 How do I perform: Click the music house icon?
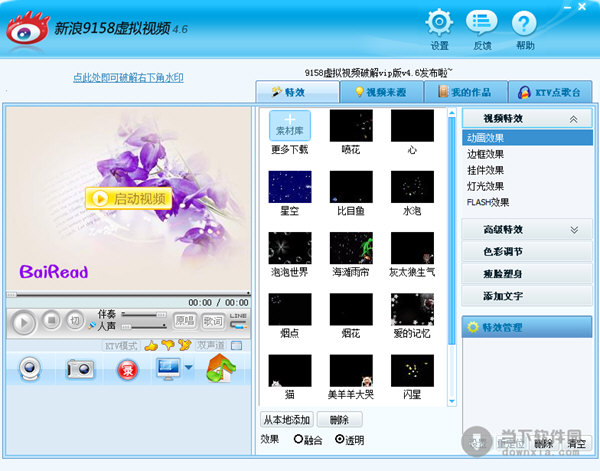(221, 368)
